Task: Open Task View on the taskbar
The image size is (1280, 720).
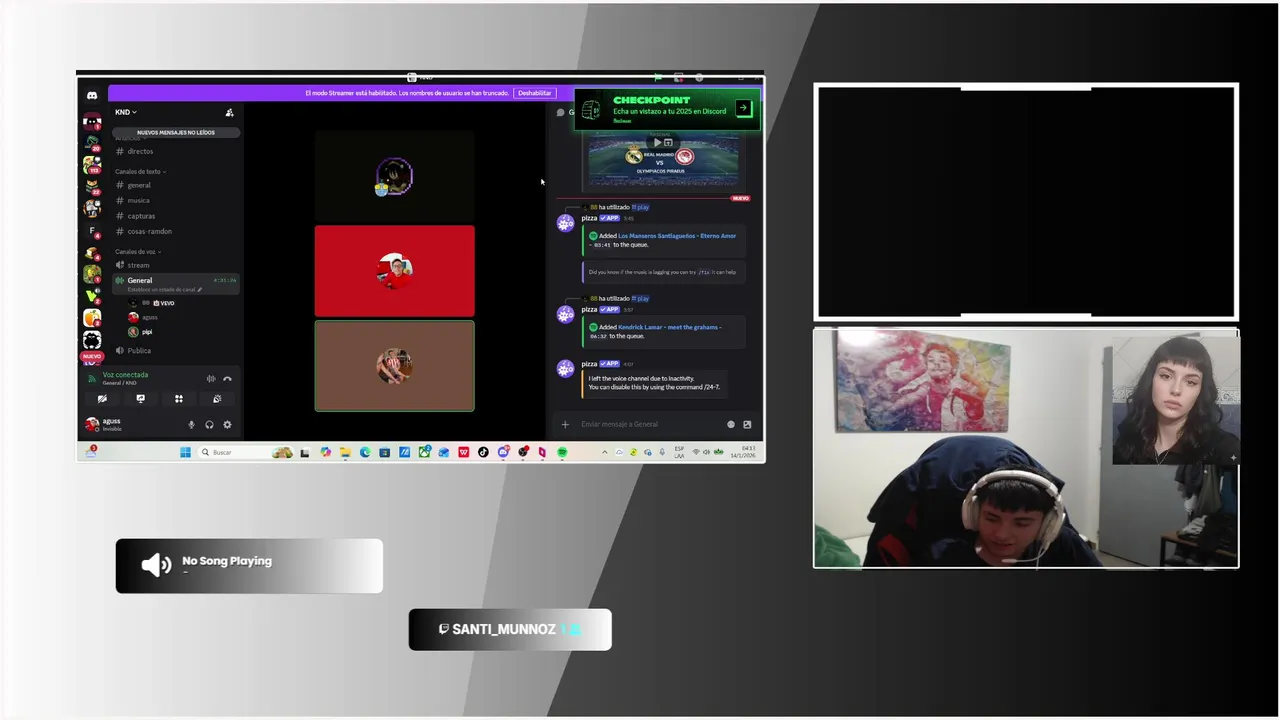Action: click(305, 452)
